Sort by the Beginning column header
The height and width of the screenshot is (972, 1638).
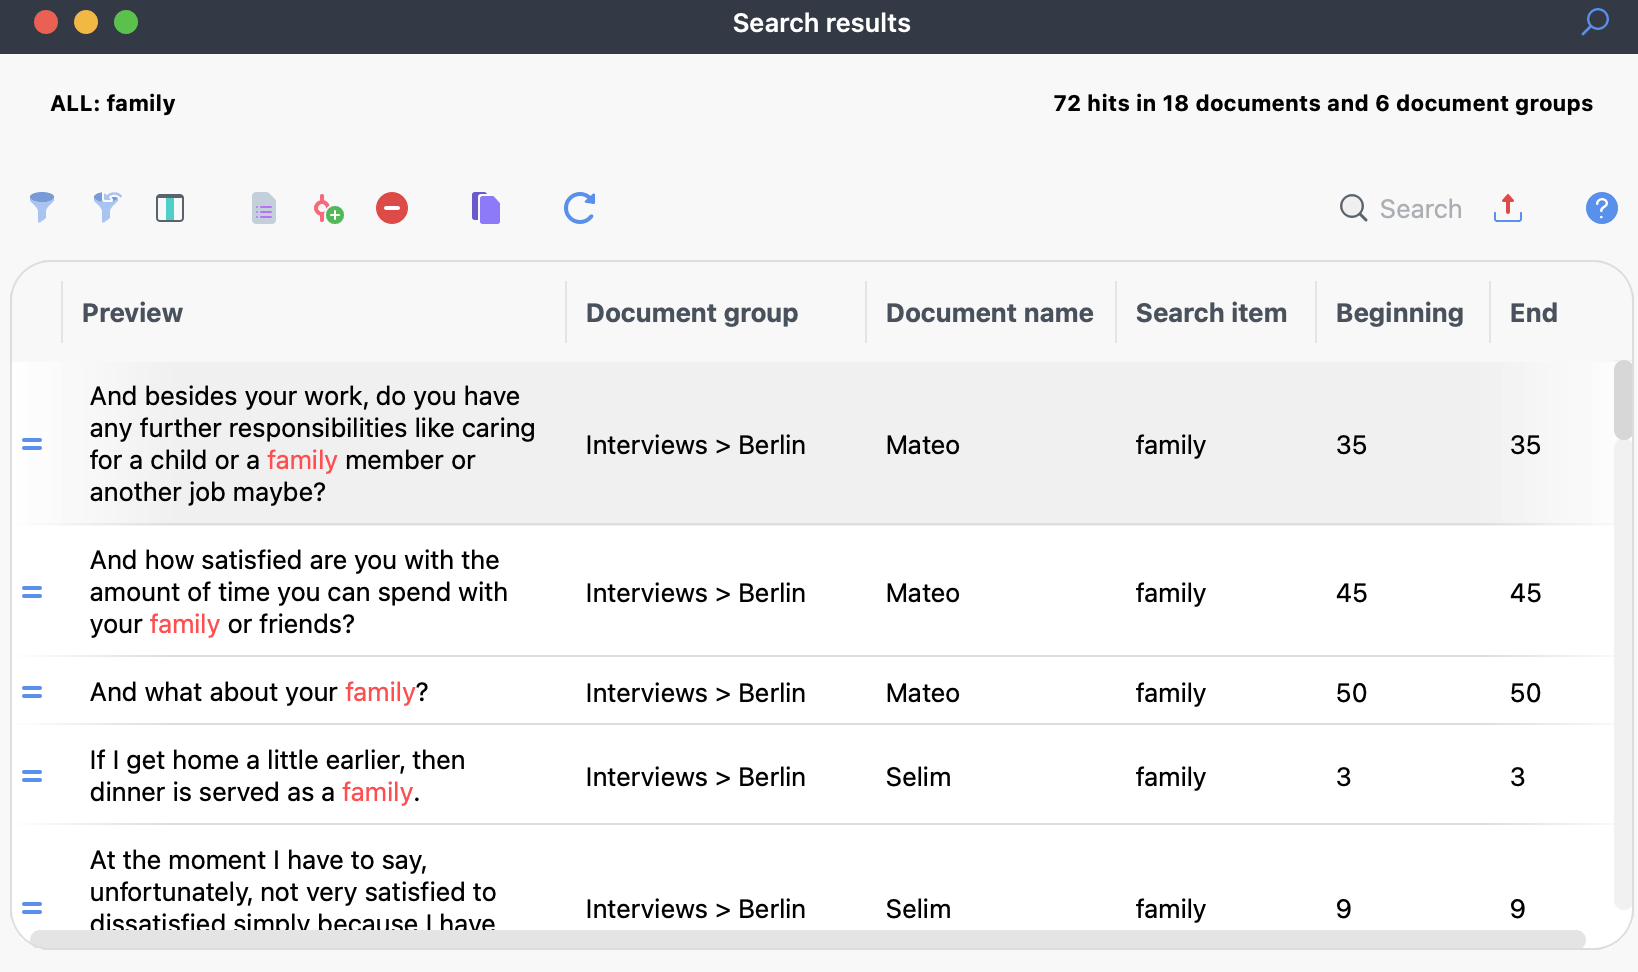pyautogui.click(x=1400, y=313)
